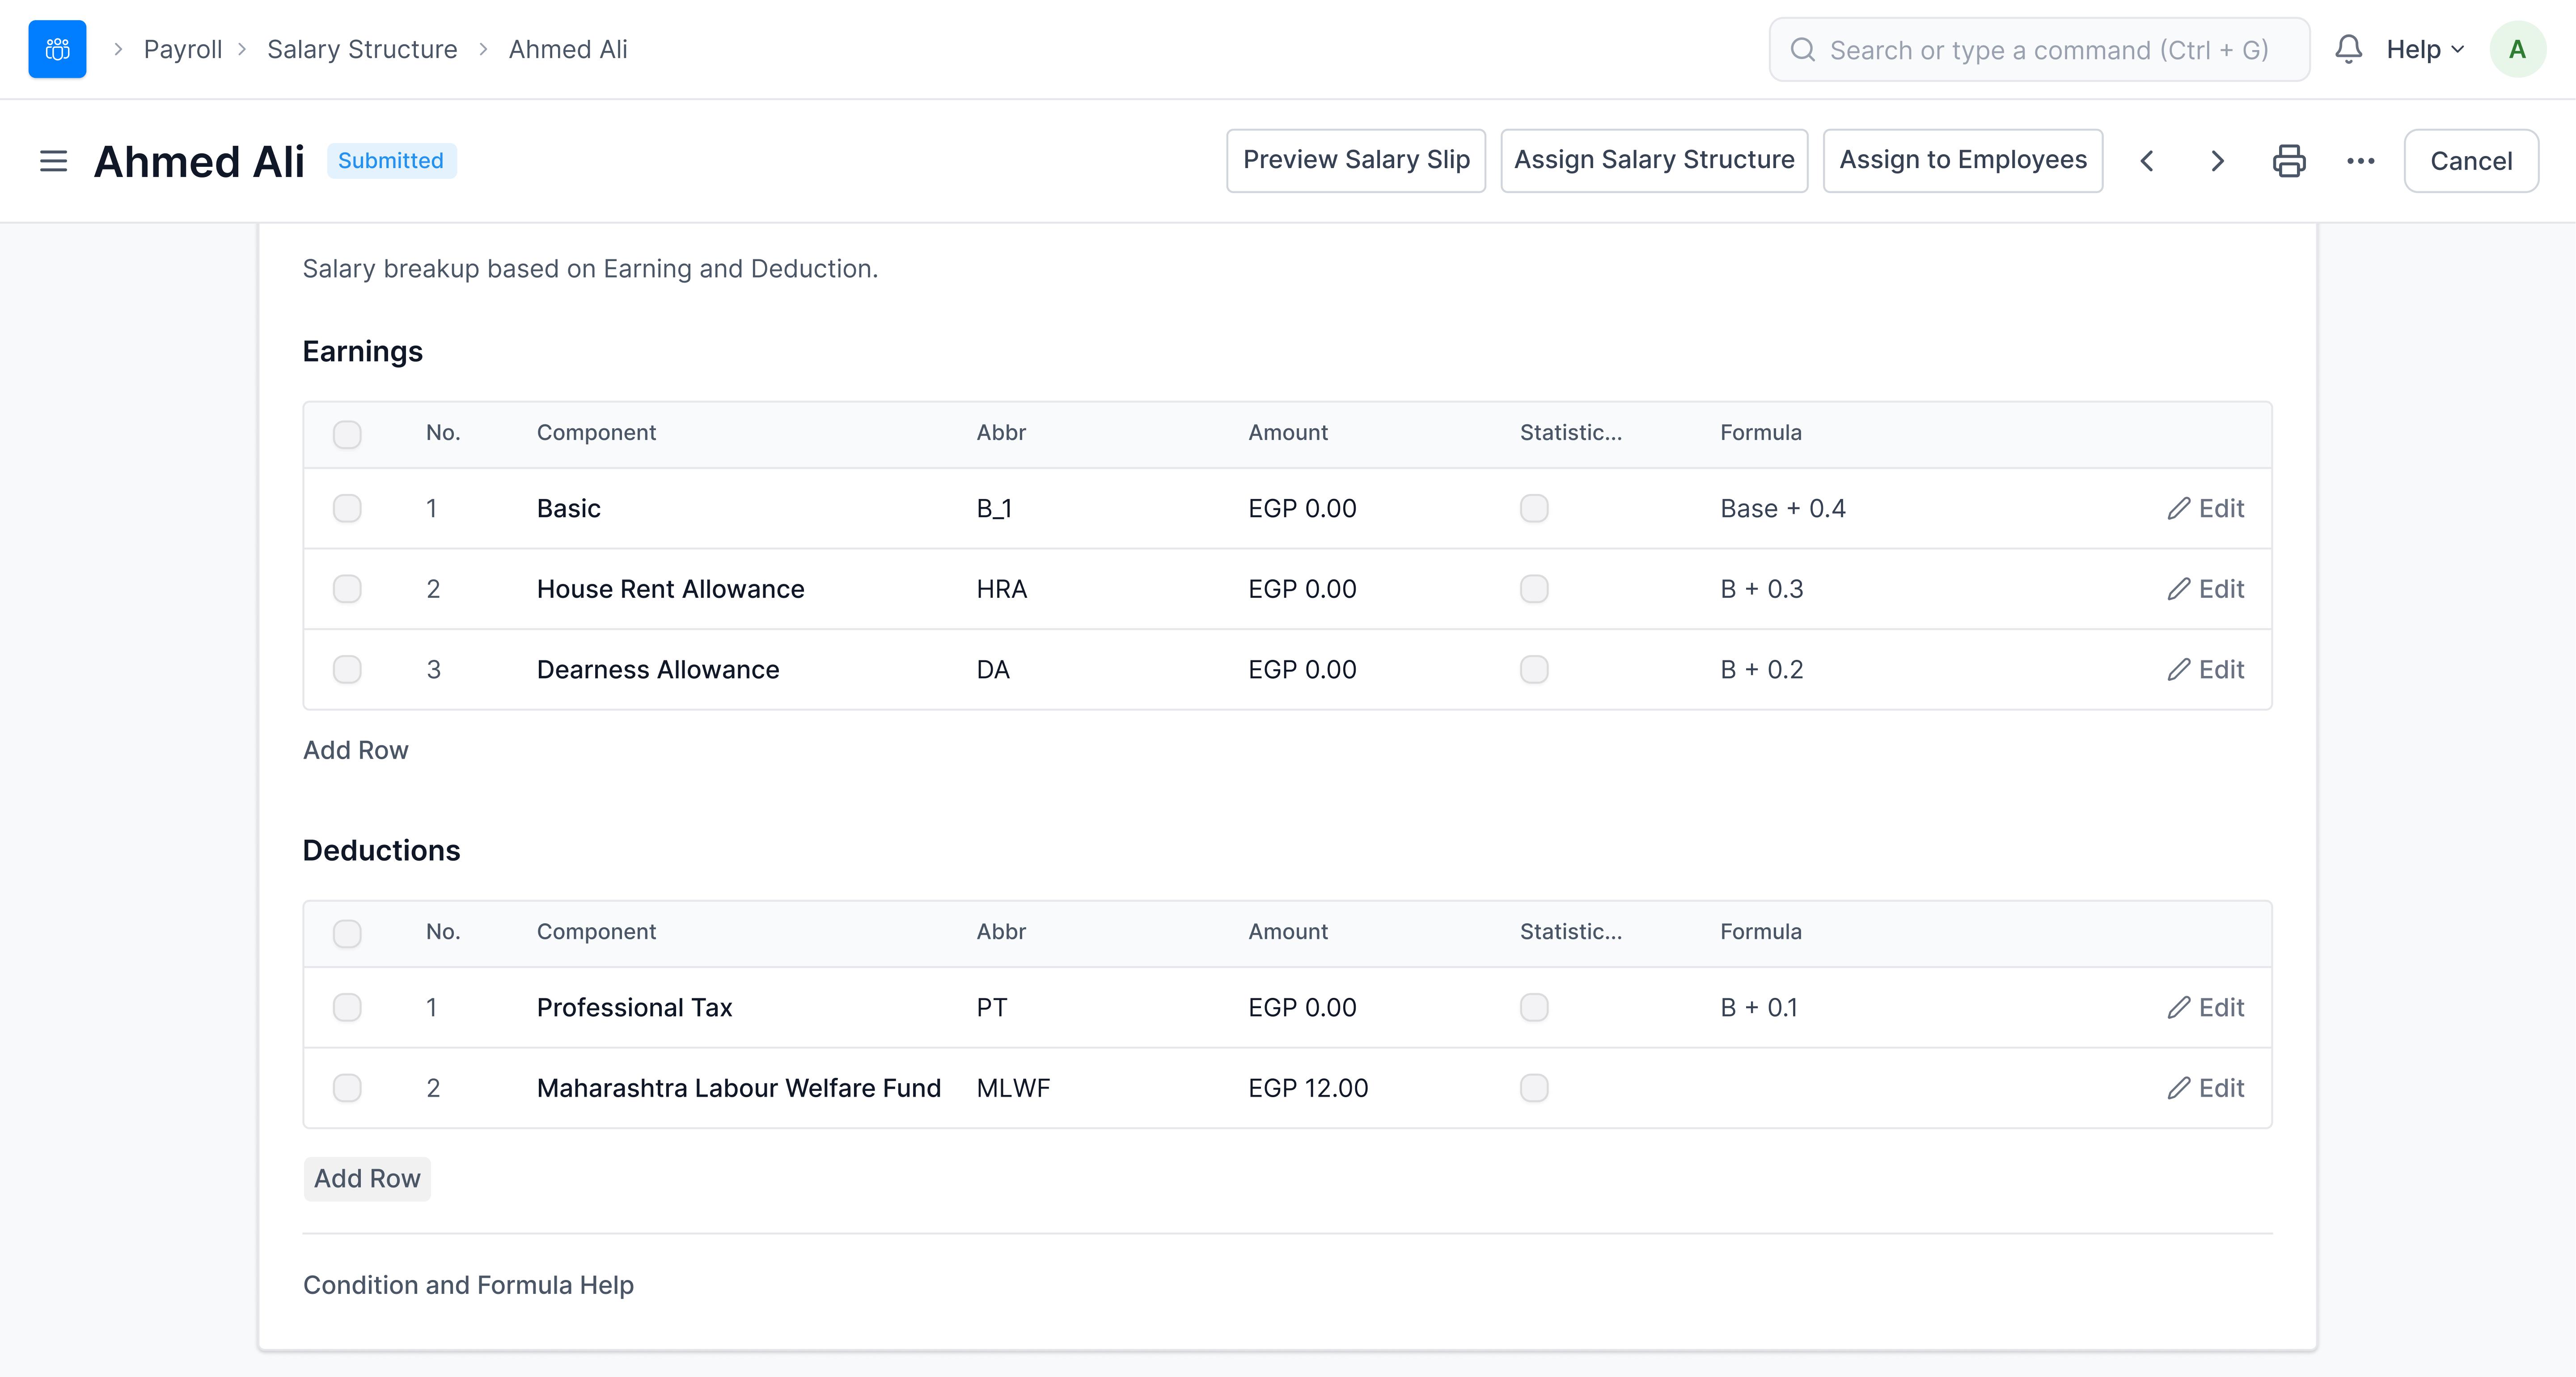The width and height of the screenshot is (2576, 1377).
Task: Cancel the submitted salary structure
Action: tap(2471, 161)
